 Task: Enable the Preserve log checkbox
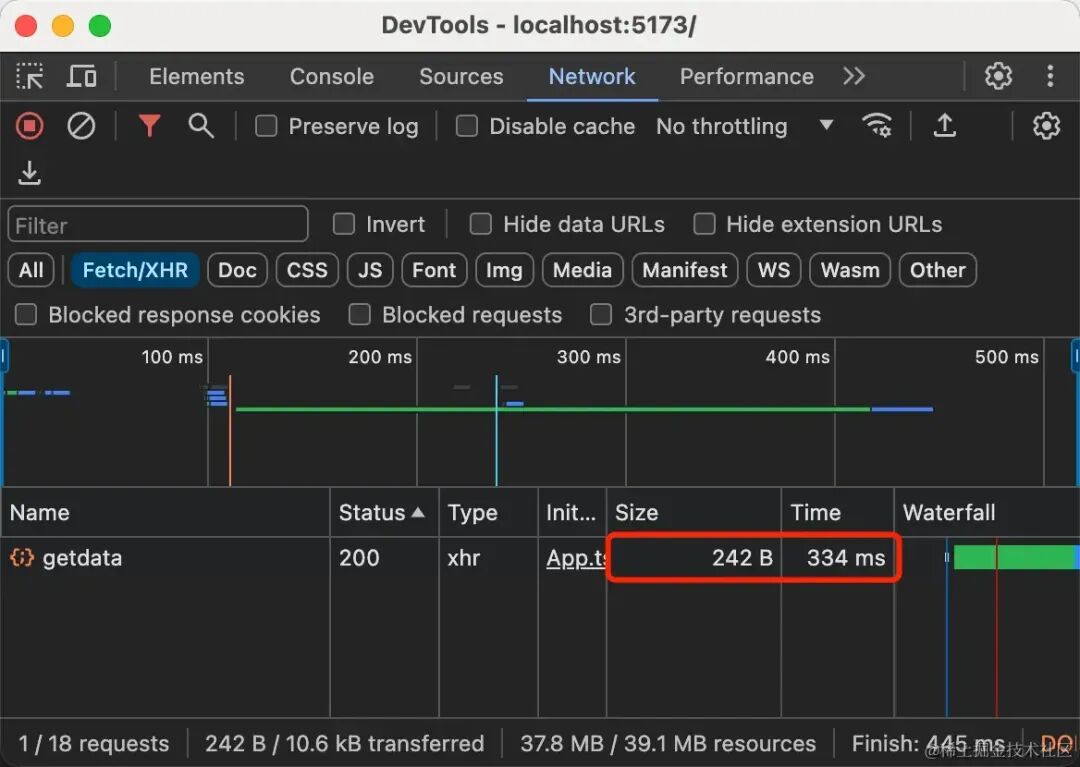point(266,126)
